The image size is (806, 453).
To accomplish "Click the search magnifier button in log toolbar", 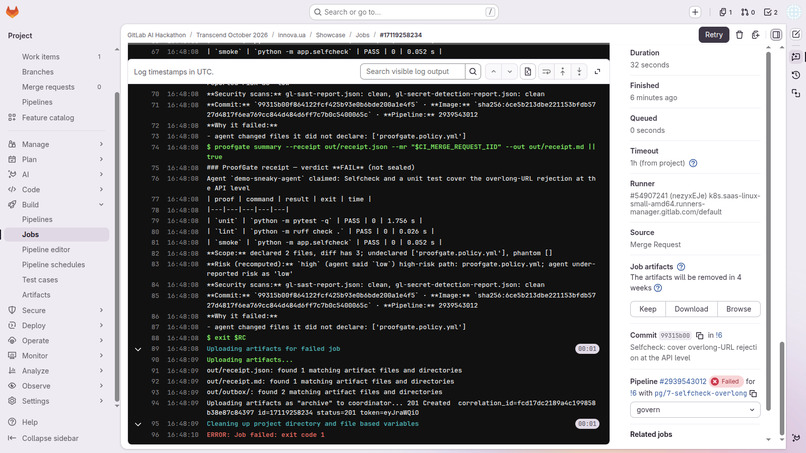I will [473, 71].
